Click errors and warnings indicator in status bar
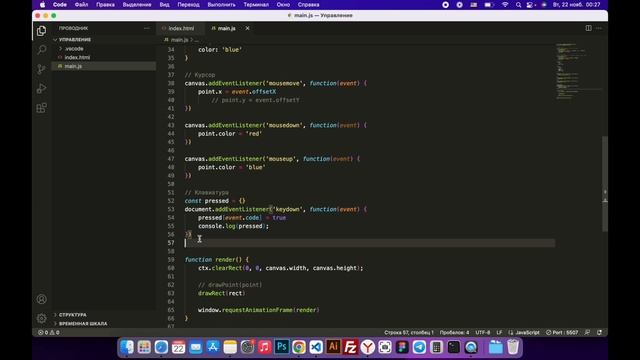640x360 pixels. 49,332
